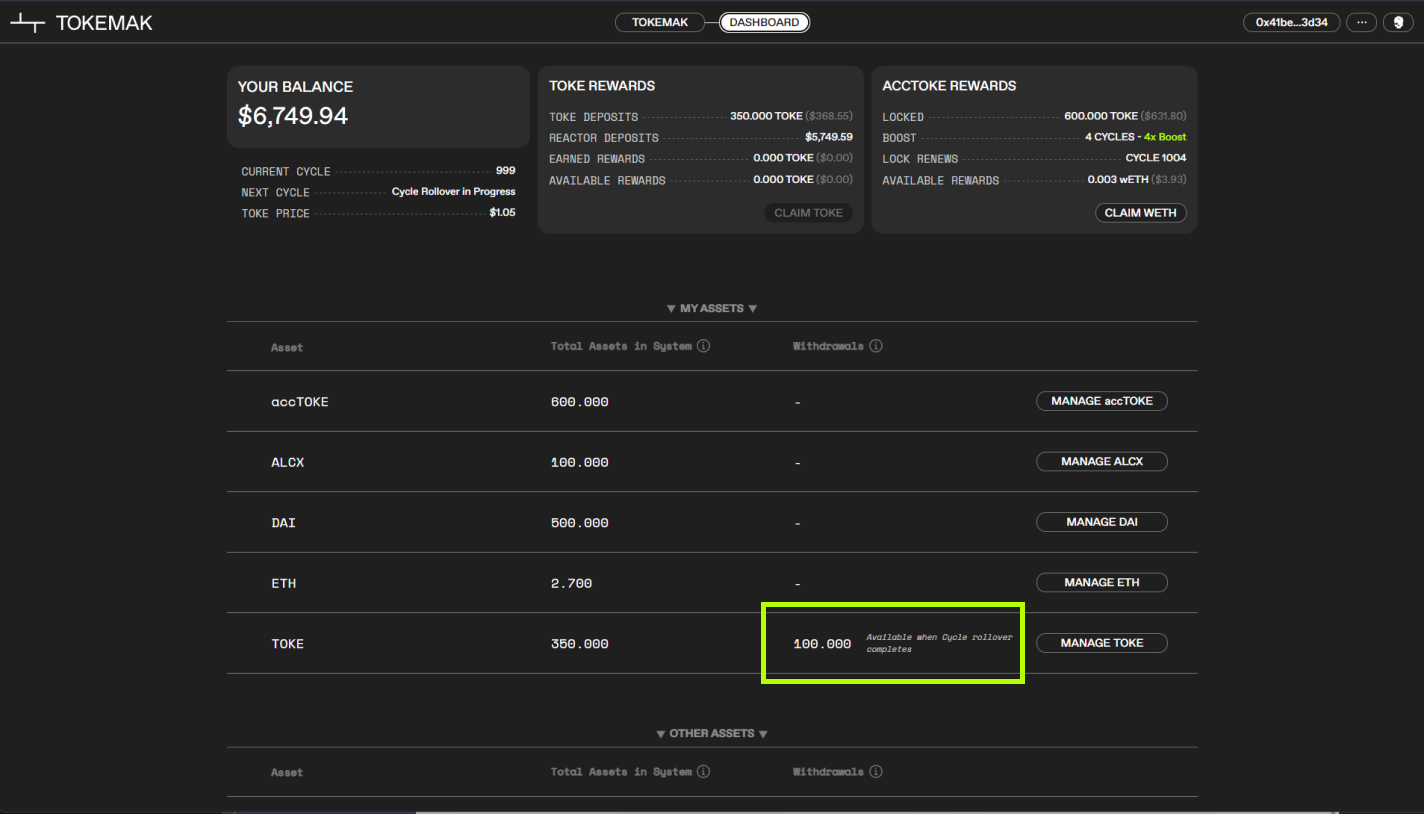Click 'Available when Cycle rollover completes' note
1424x814 pixels.
pos(939,643)
